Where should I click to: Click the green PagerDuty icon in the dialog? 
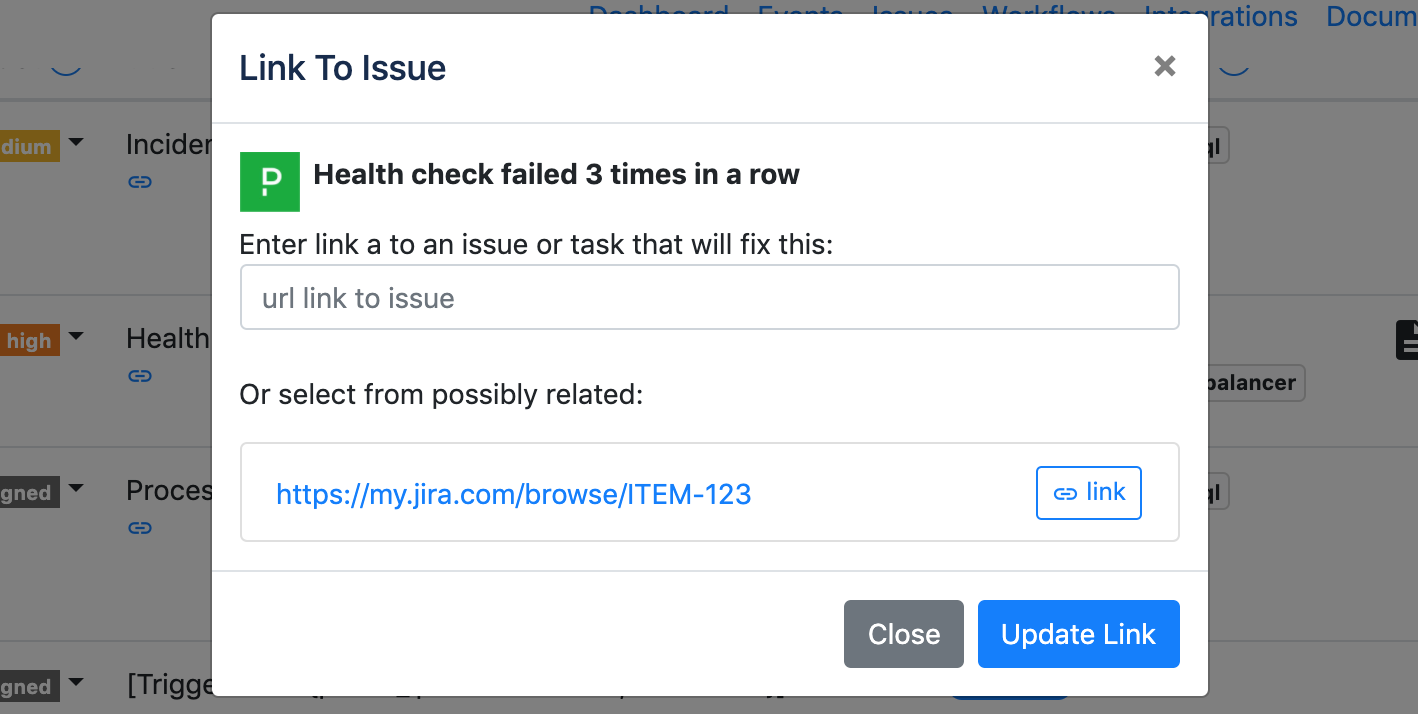click(270, 182)
